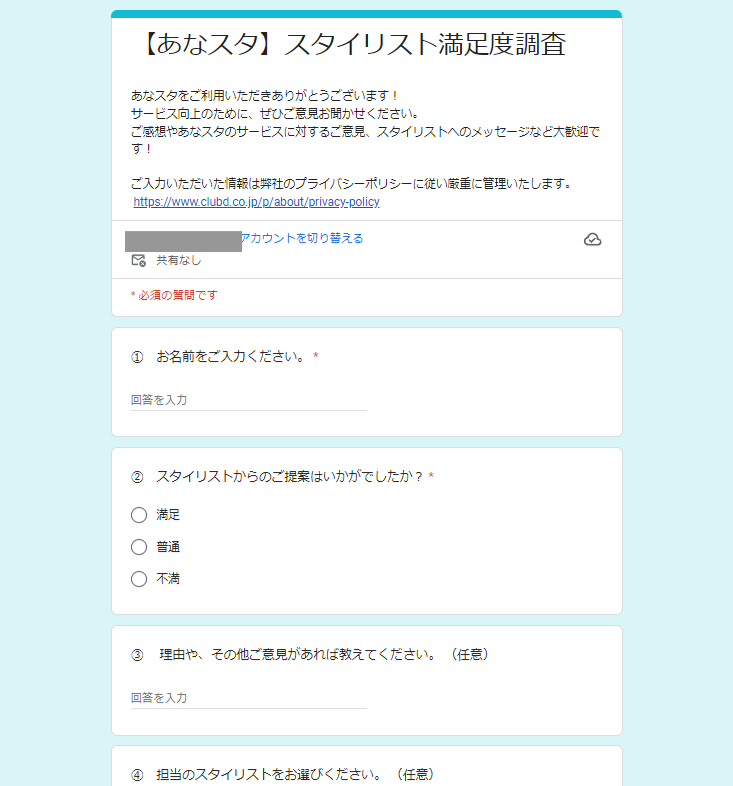Click the privacy policy notice sentence
Screen dimensions: 733x786
click(x=351, y=184)
